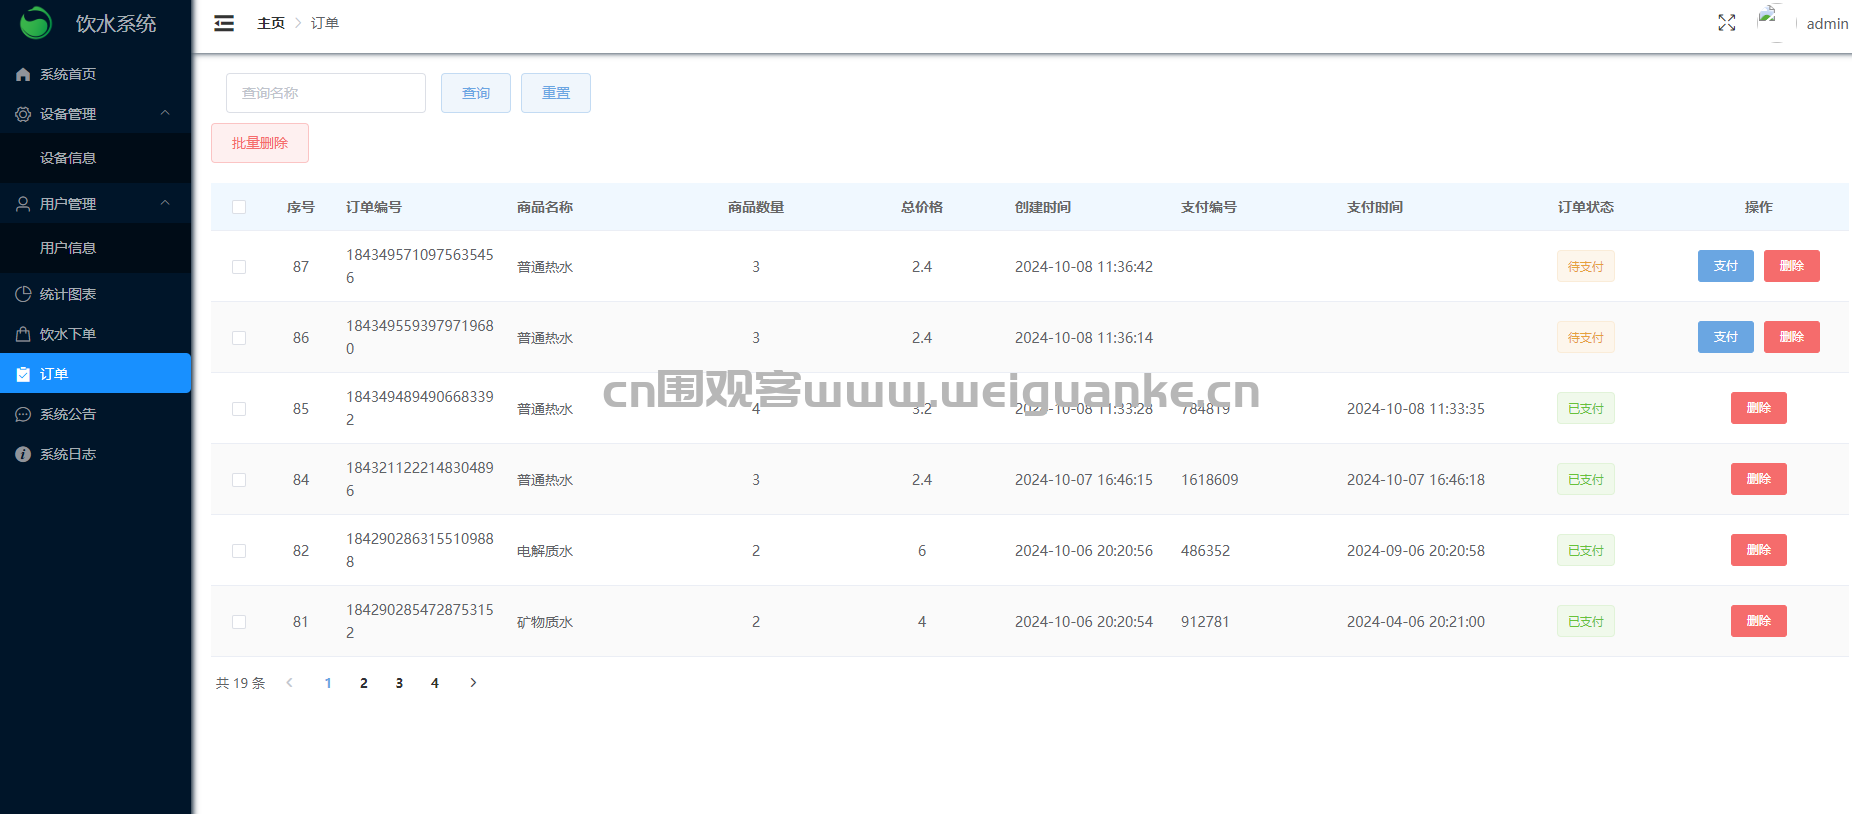Open 统计图表 in the sidebar

(68, 294)
